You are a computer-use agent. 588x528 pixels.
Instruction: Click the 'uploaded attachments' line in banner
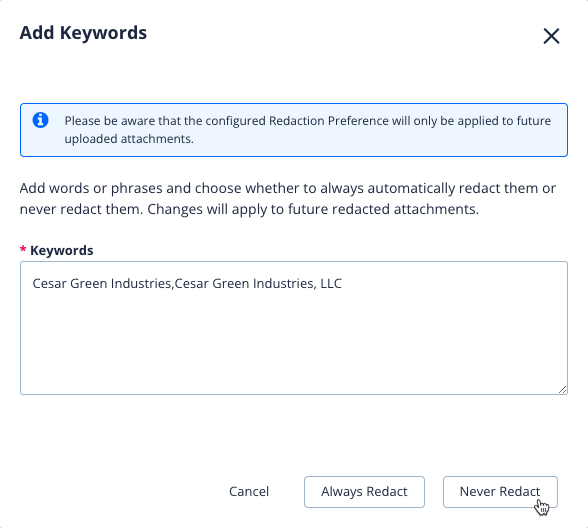point(129,139)
